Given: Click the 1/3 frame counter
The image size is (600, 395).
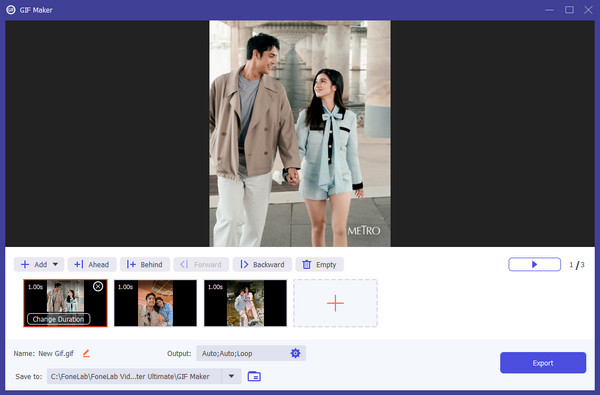Looking at the screenshot, I should pos(577,264).
